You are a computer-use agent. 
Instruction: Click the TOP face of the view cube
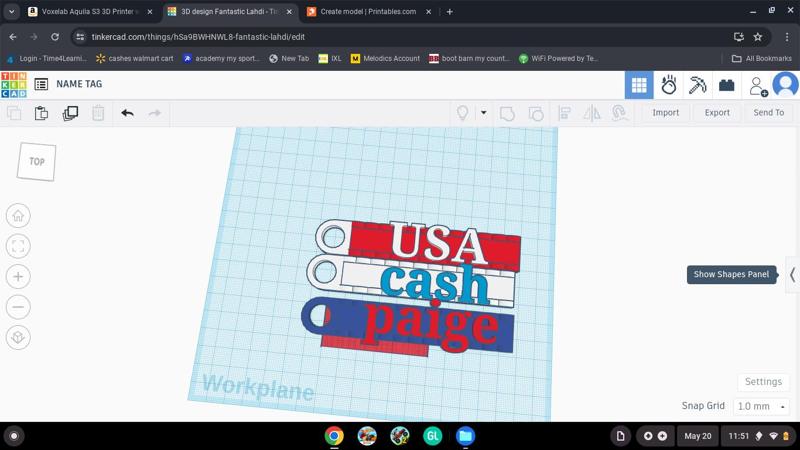pos(36,162)
